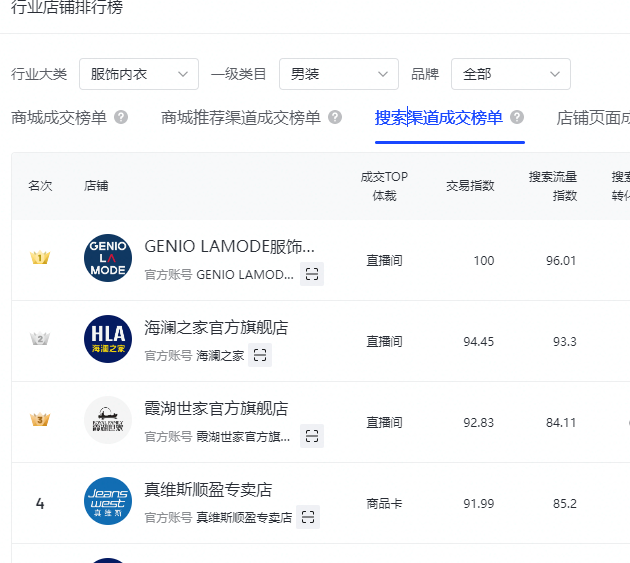
Task: Click rank number 4
Action: pos(40,504)
